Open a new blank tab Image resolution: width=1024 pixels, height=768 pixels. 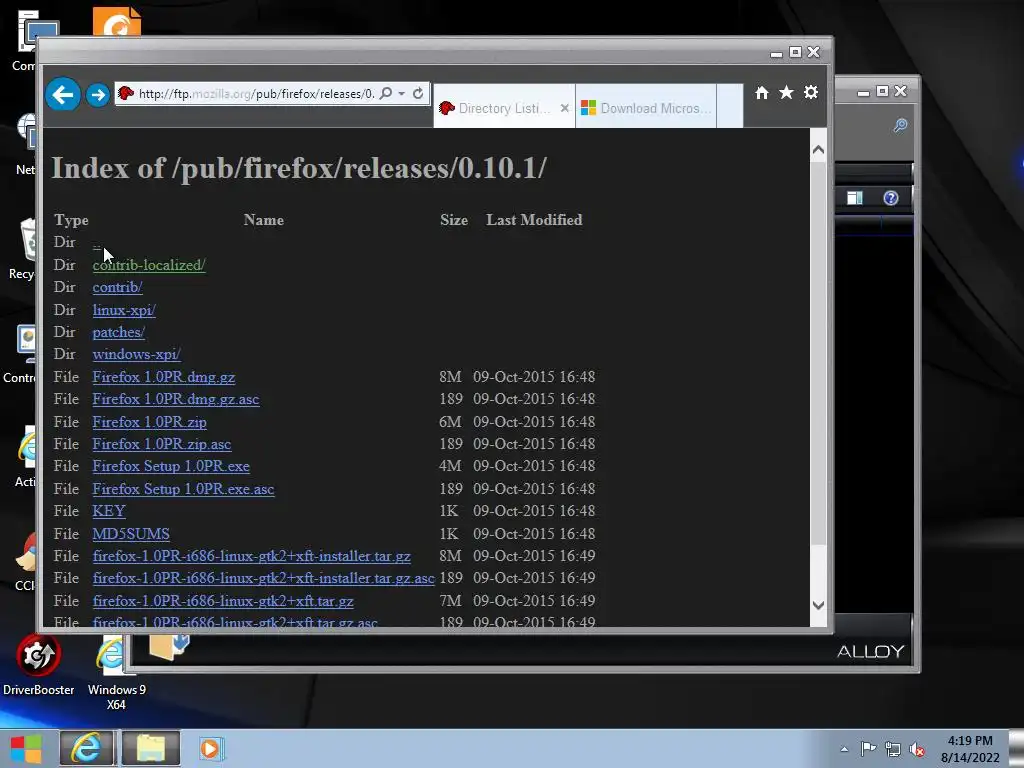pyautogui.click(x=729, y=106)
